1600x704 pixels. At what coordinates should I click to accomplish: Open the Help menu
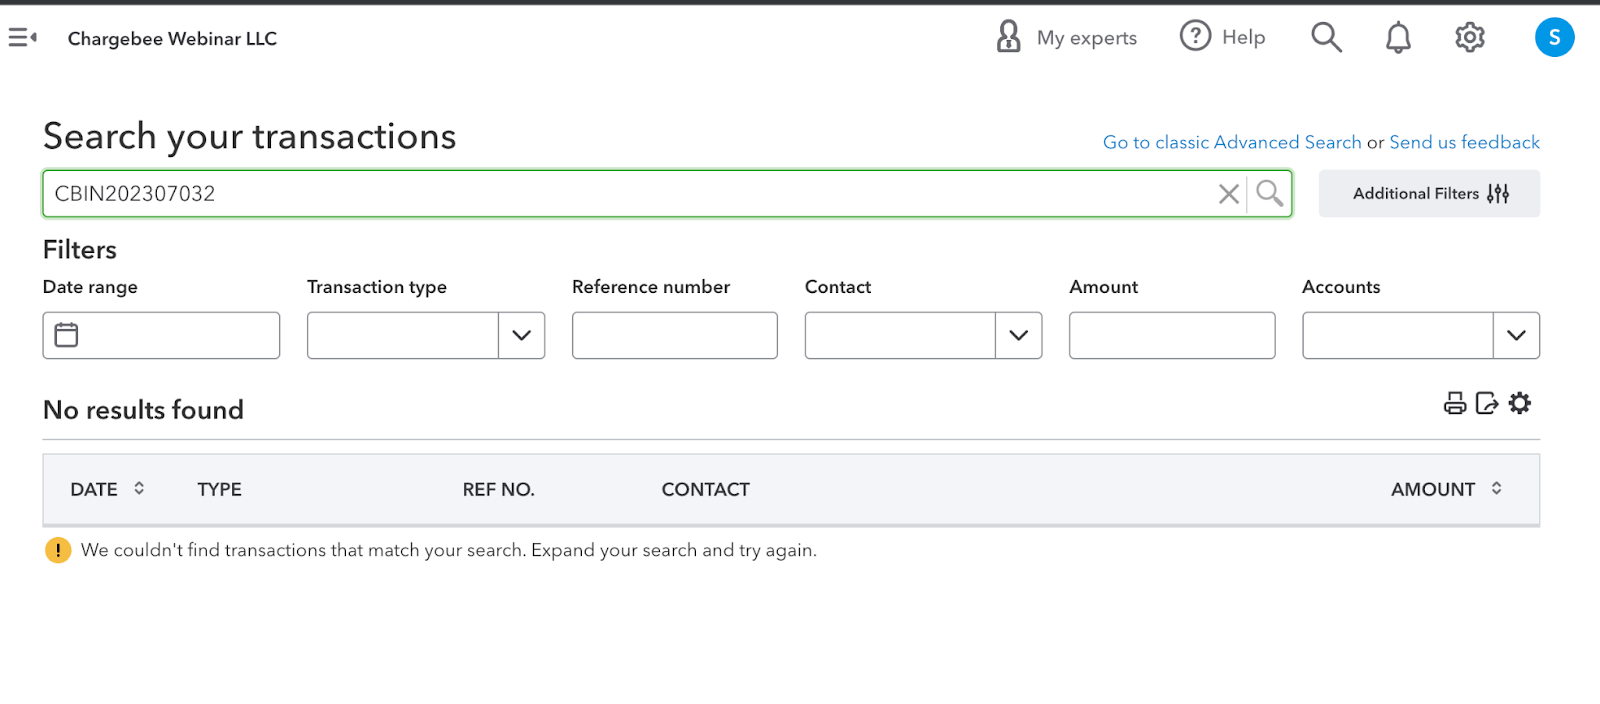(x=1222, y=37)
